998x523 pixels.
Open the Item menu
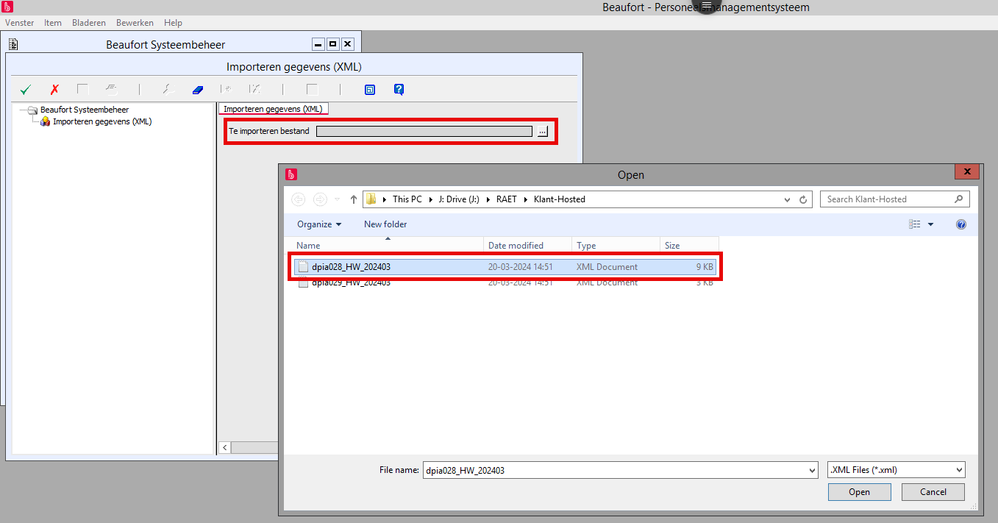click(53, 22)
